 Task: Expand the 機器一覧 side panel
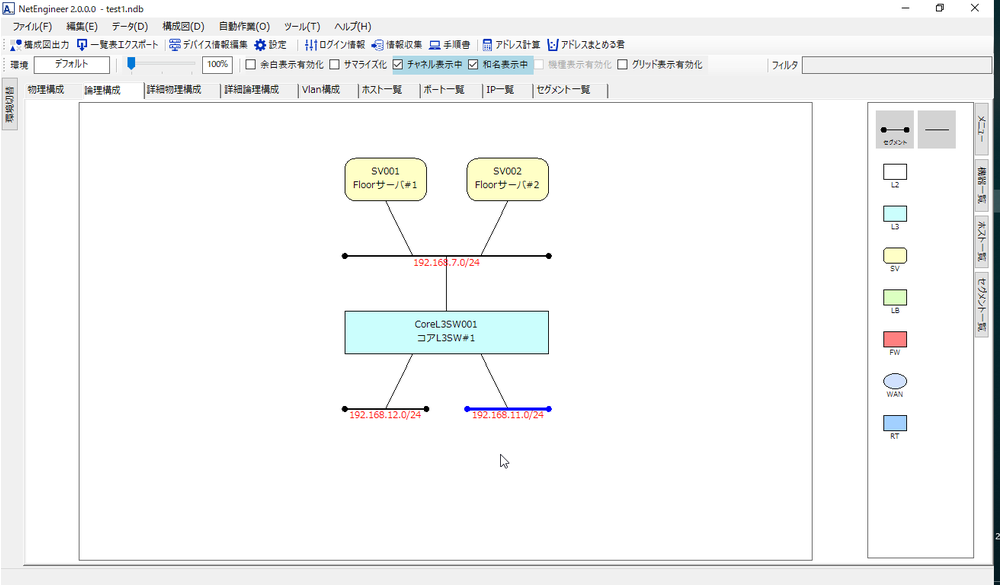pyautogui.click(x=981, y=186)
